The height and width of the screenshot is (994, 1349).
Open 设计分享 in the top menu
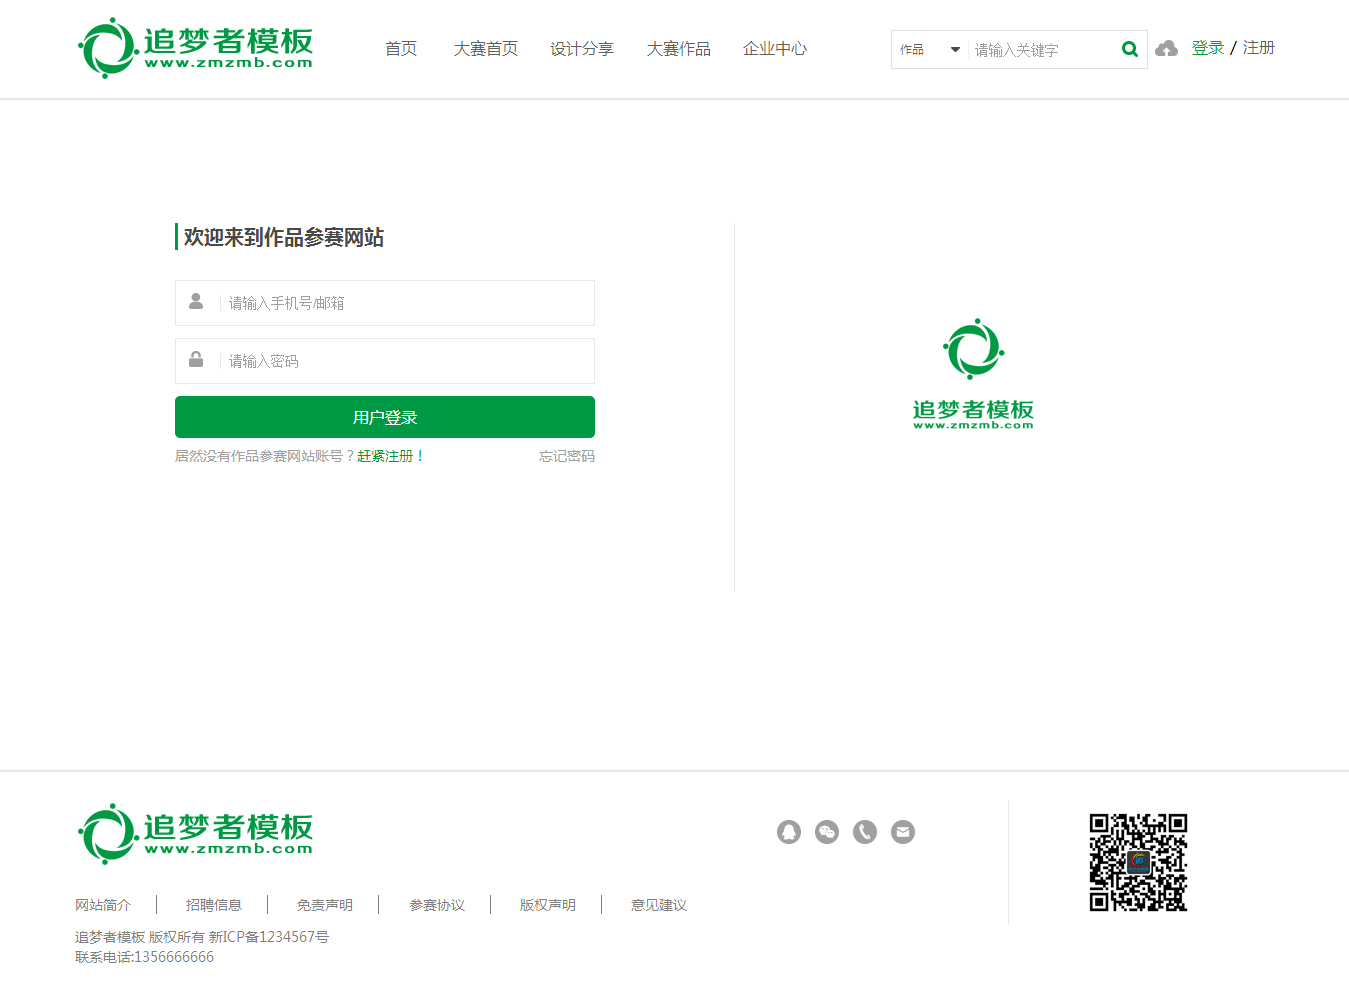[x=581, y=49]
